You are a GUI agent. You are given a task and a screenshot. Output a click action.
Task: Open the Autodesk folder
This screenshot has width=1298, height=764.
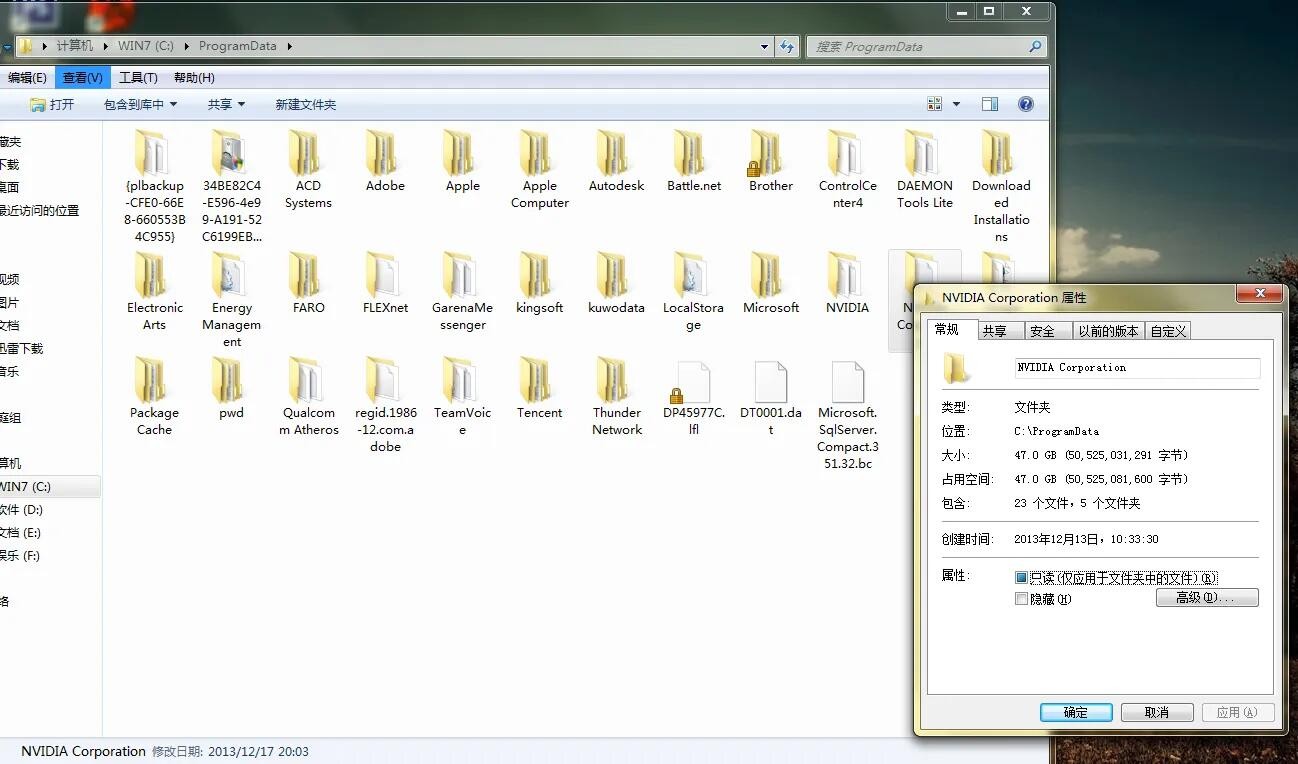click(616, 160)
